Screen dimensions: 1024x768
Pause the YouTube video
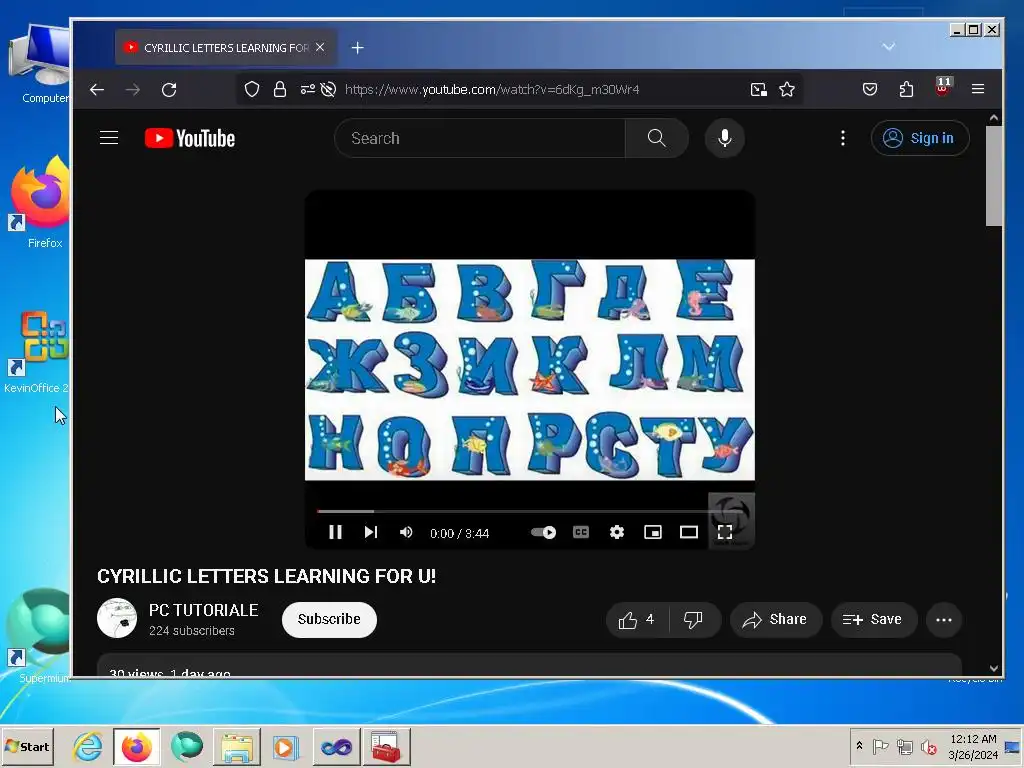tap(335, 532)
